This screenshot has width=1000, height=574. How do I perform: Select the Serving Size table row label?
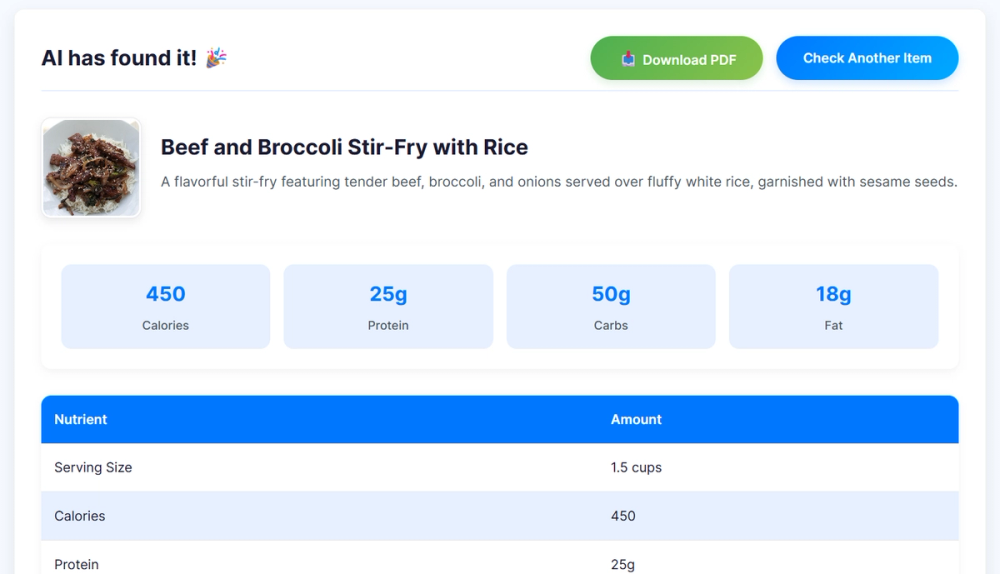93,467
